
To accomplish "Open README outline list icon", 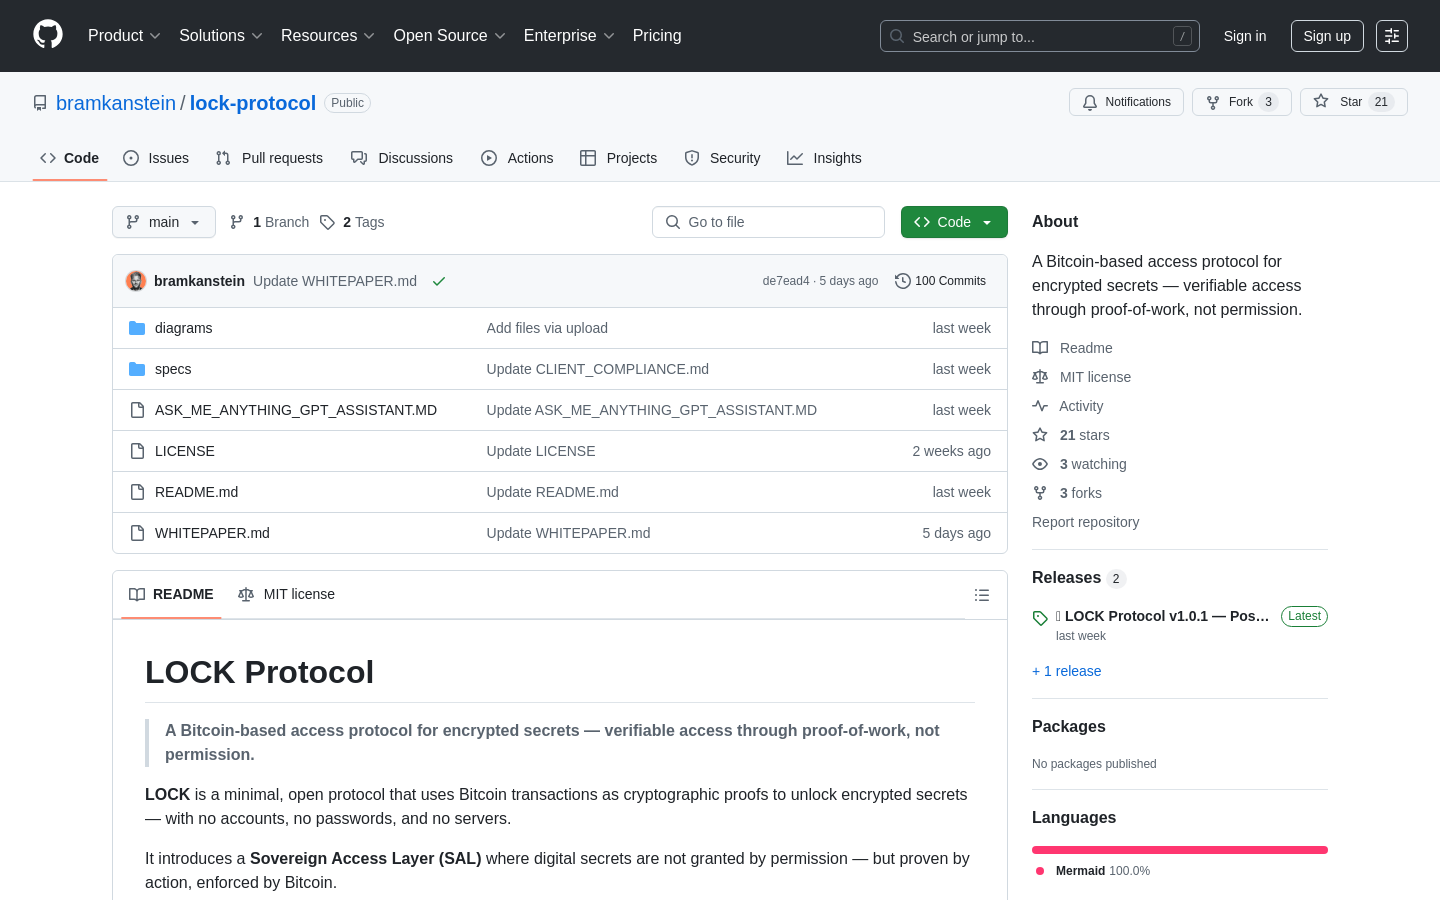I will pyautogui.click(x=982, y=595).
